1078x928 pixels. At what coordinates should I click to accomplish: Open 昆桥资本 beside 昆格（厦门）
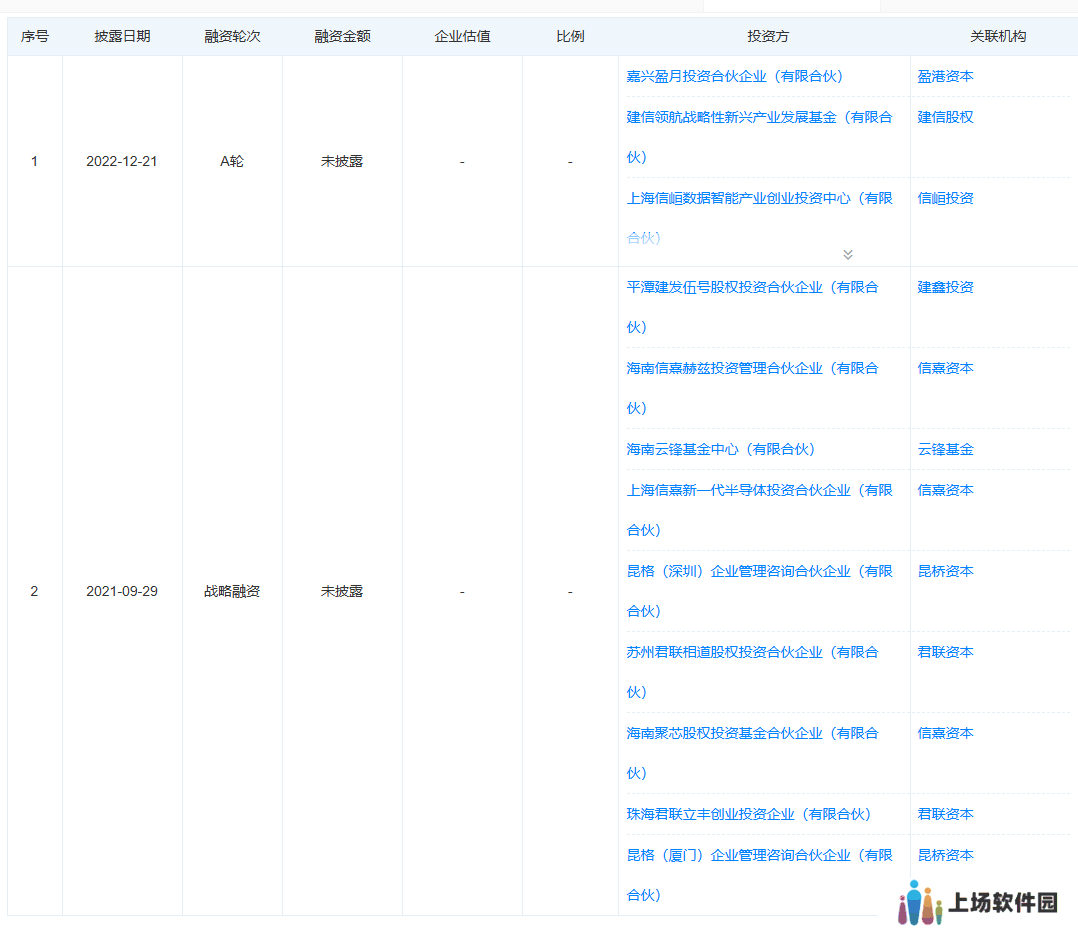click(945, 854)
